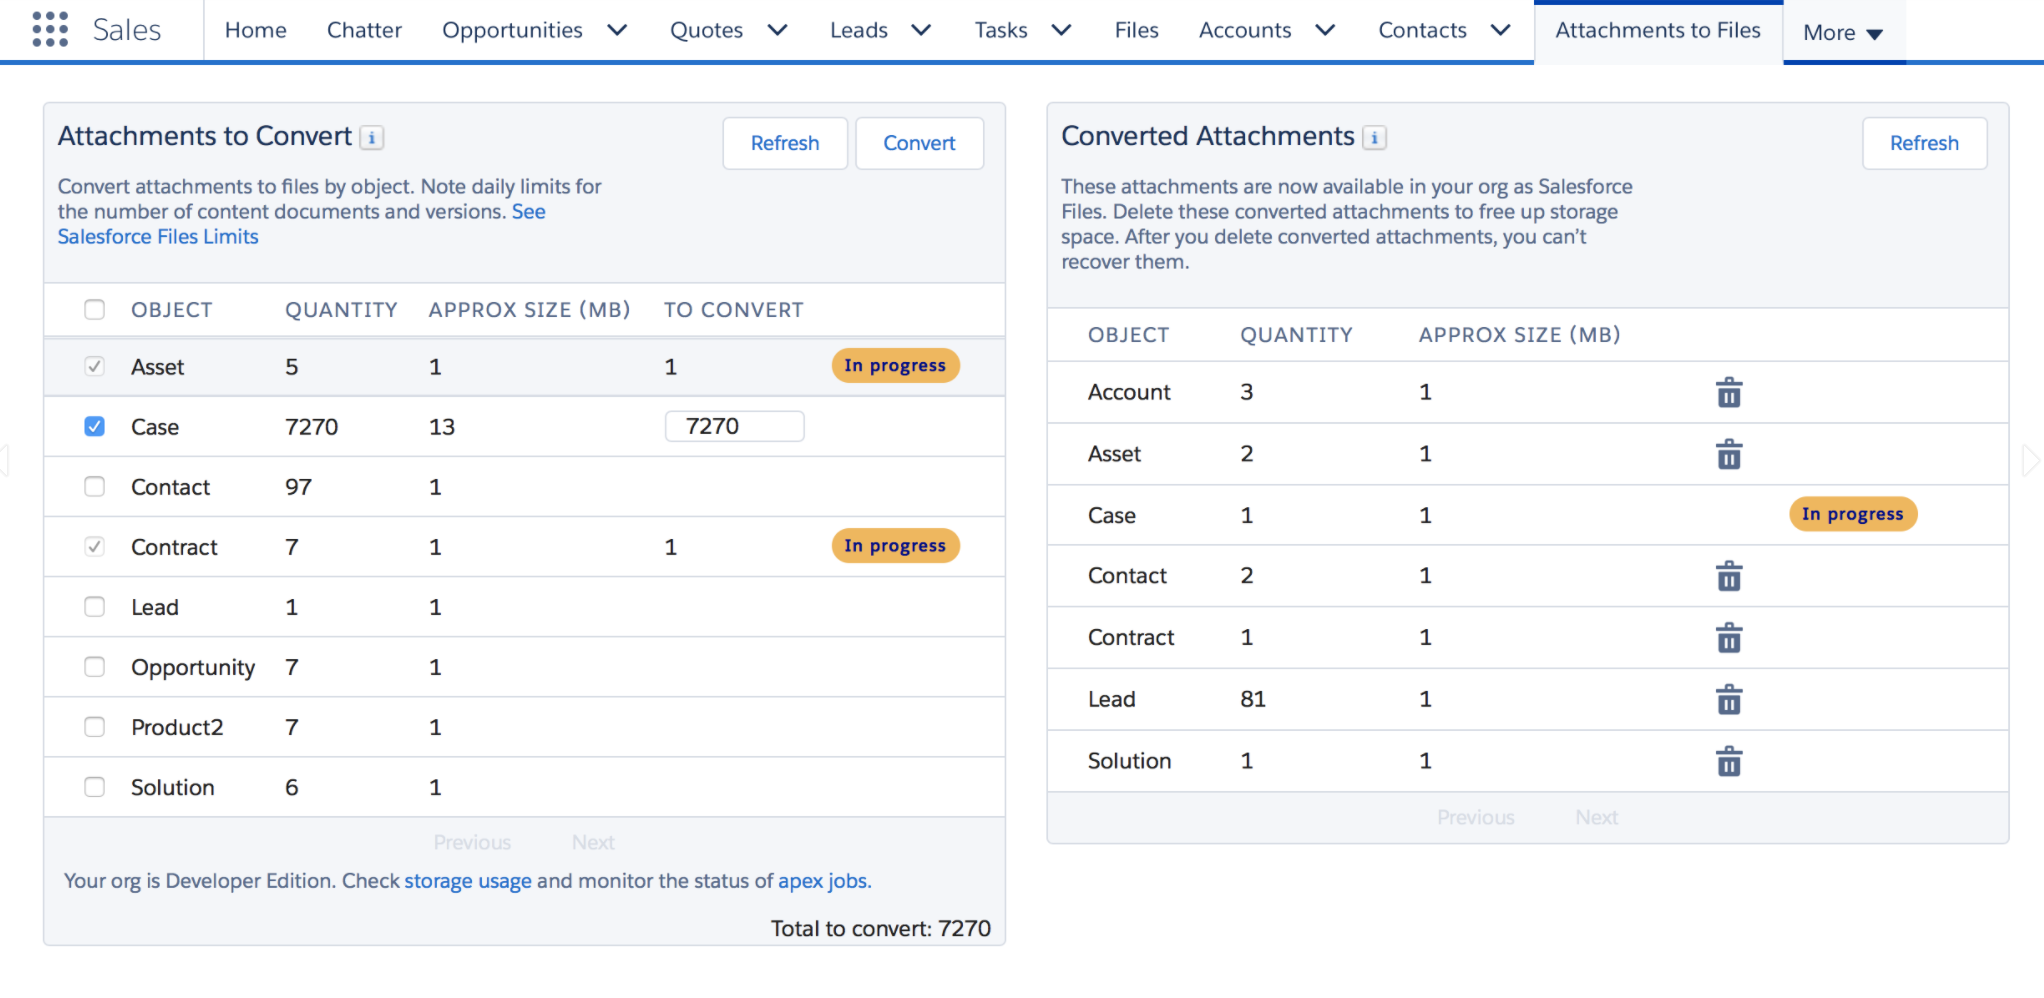Check the Opportunity row checkbox
The width and height of the screenshot is (2044, 998).
[94, 667]
